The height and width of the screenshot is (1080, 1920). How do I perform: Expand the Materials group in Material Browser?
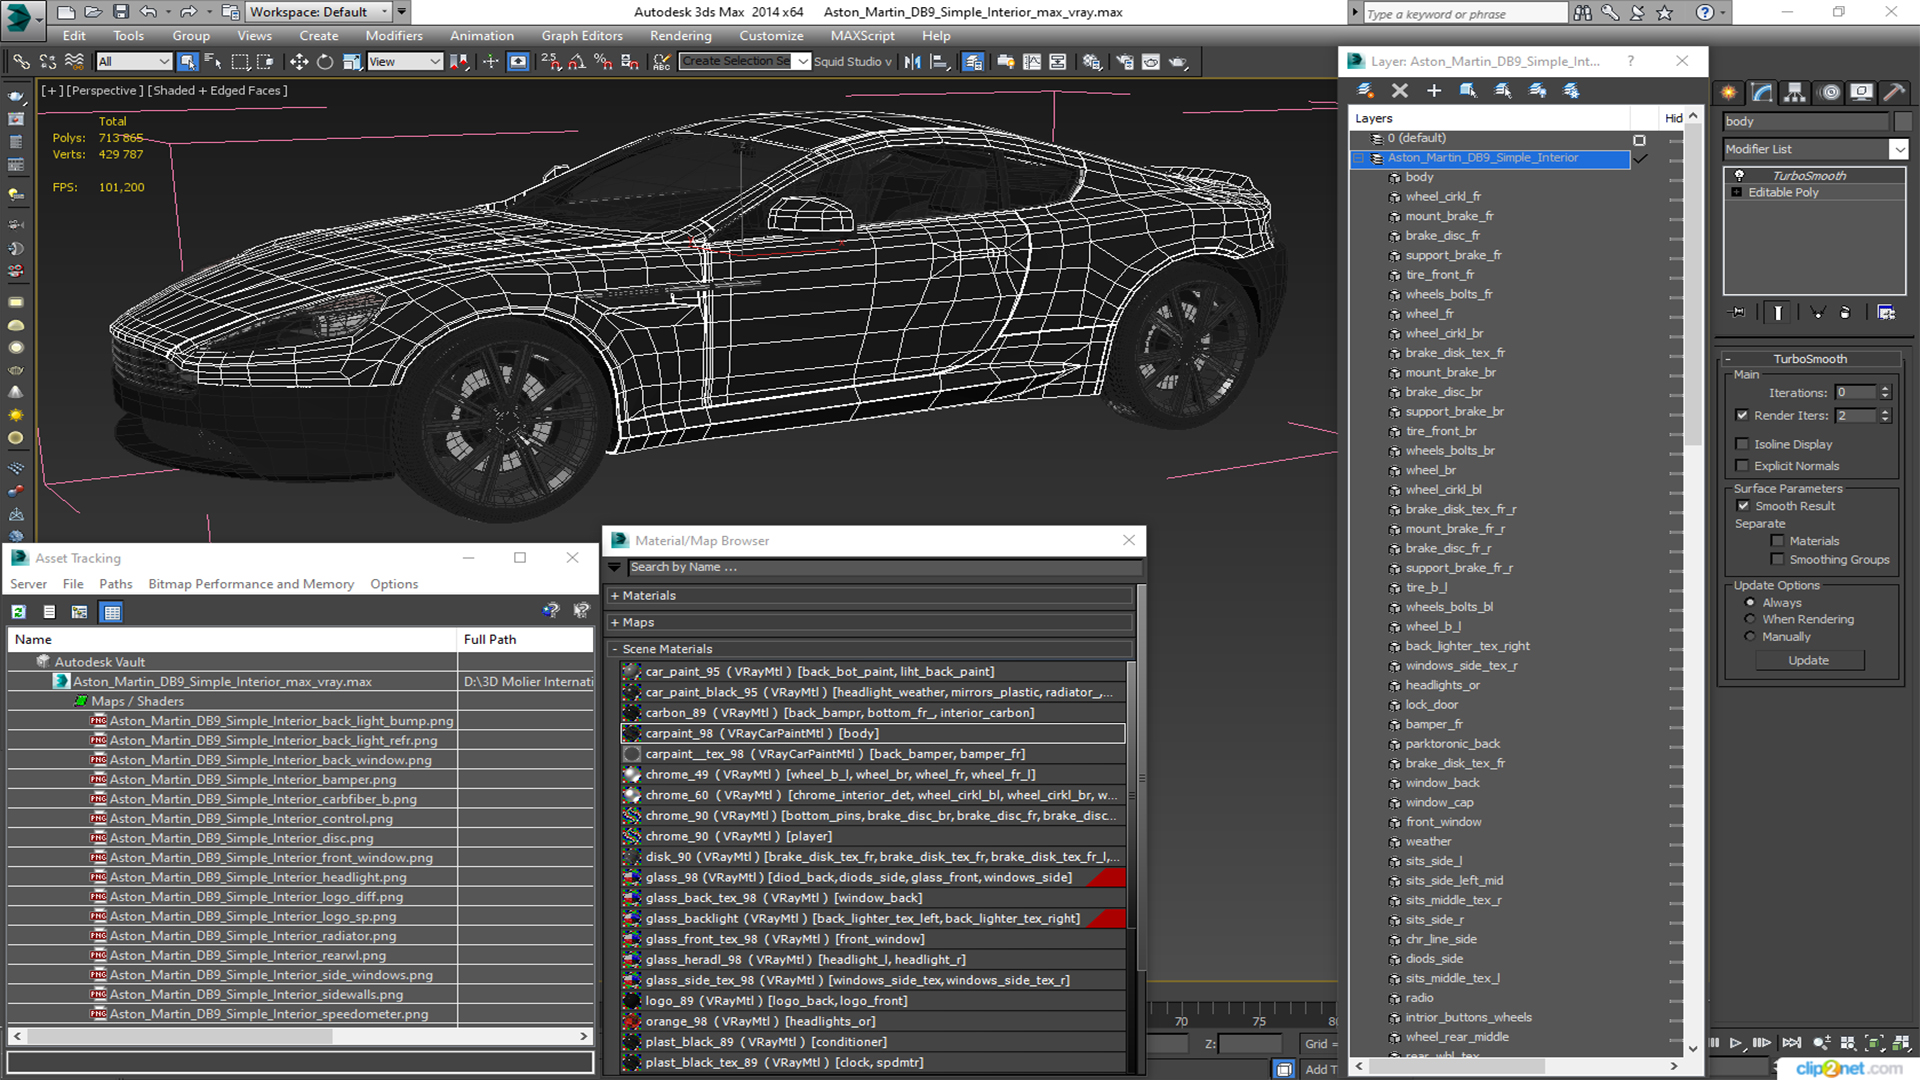tap(615, 595)
